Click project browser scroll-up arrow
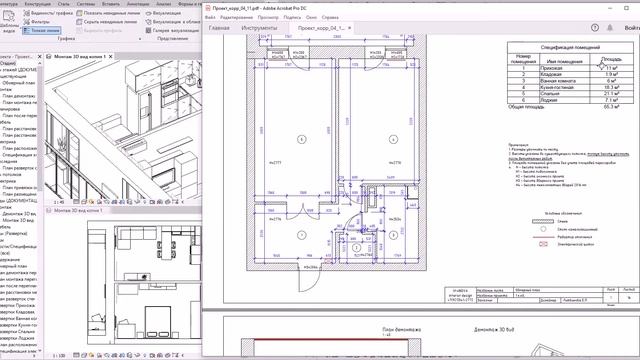Image resolution: width=640 pixels, height=360 pixels. pos(40,63)
